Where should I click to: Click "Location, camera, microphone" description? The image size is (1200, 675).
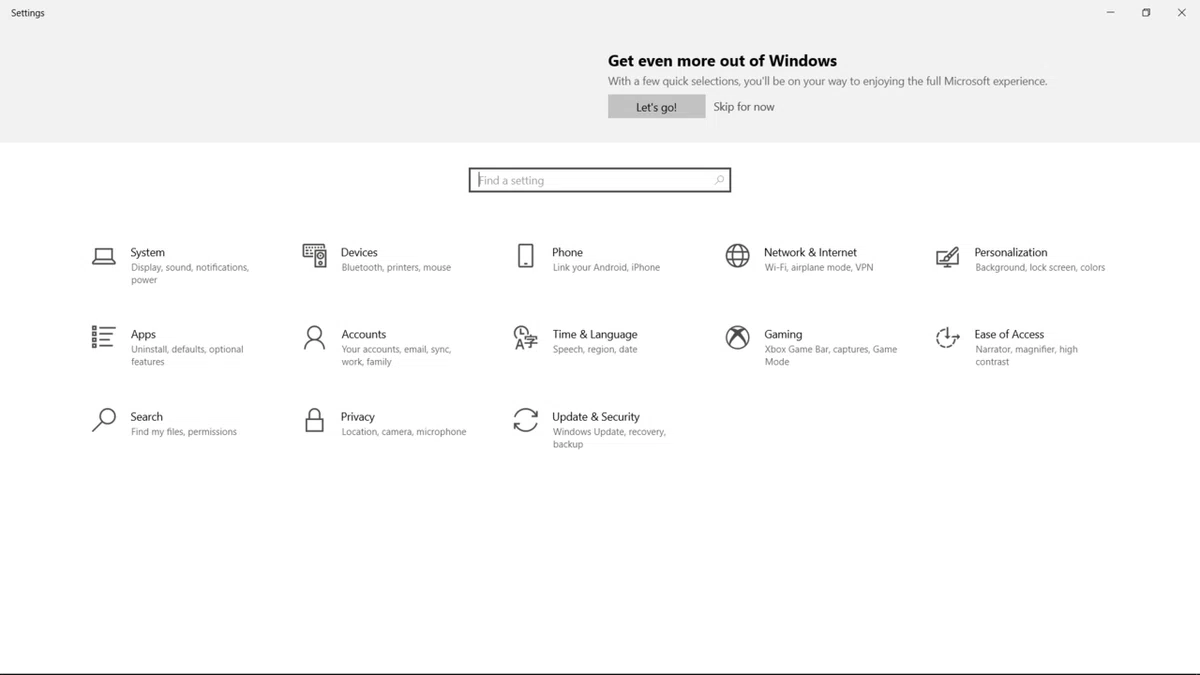coord(404,432)
